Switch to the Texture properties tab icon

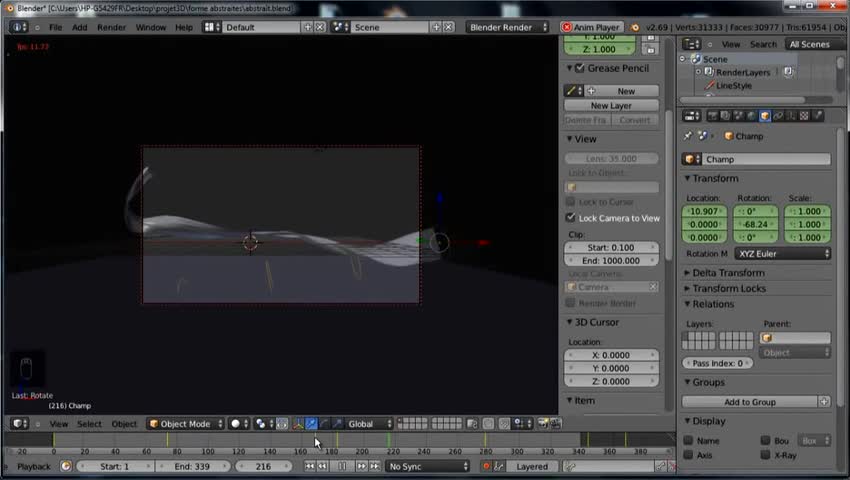pos(804,116)
